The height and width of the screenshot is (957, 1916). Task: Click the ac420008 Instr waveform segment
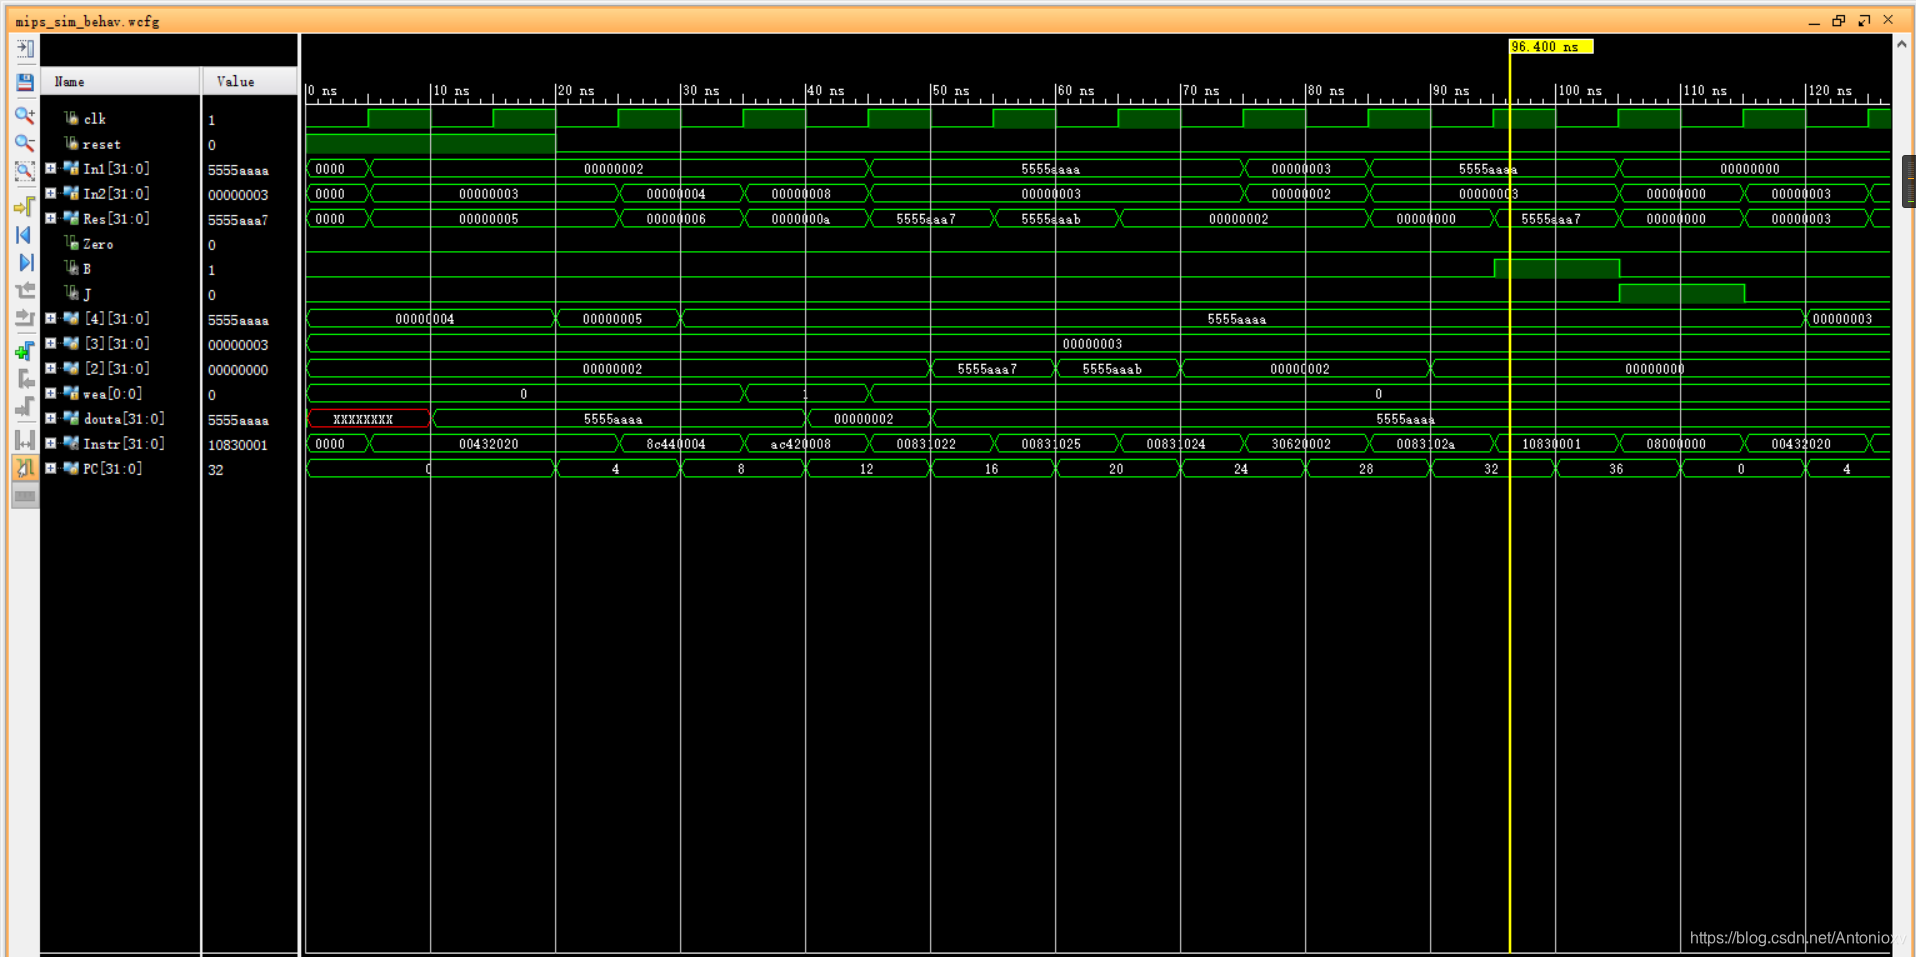[807, 444]
